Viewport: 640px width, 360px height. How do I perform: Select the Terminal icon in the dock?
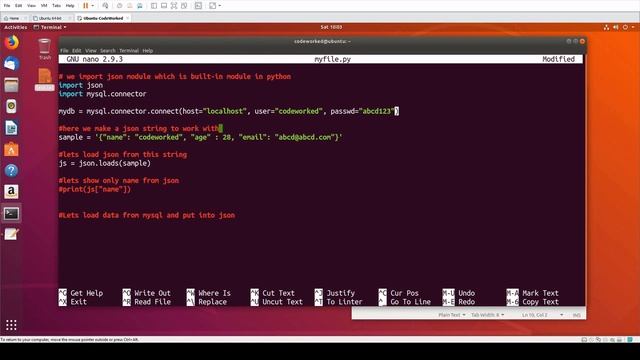[x=11, y=213]
